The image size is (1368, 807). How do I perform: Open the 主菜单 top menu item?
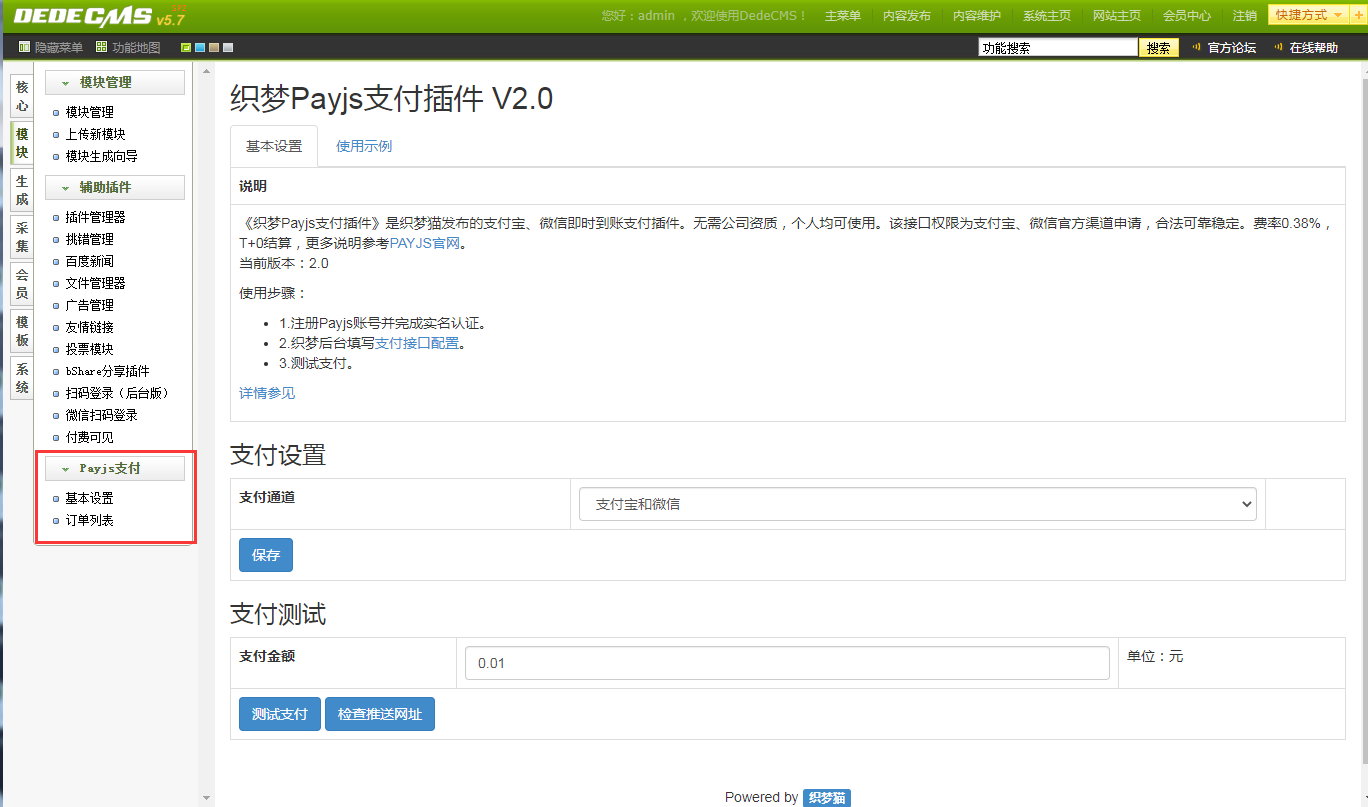point(843,16)
